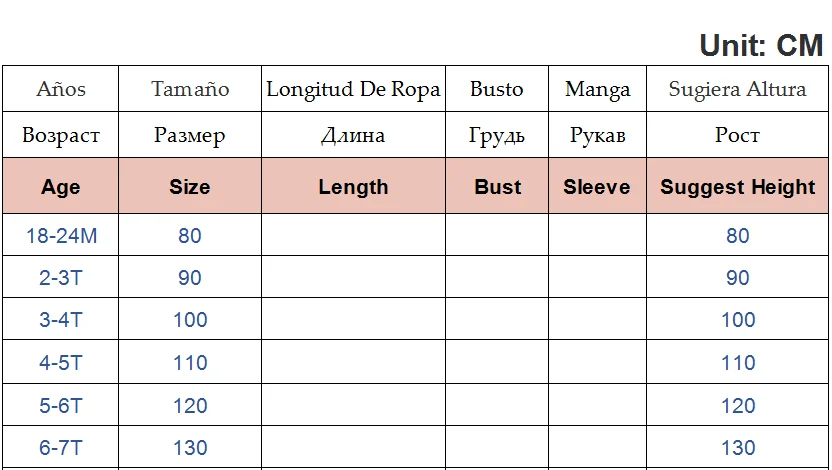Select size 110 in the Size column
832x470 pixels.
190,363
